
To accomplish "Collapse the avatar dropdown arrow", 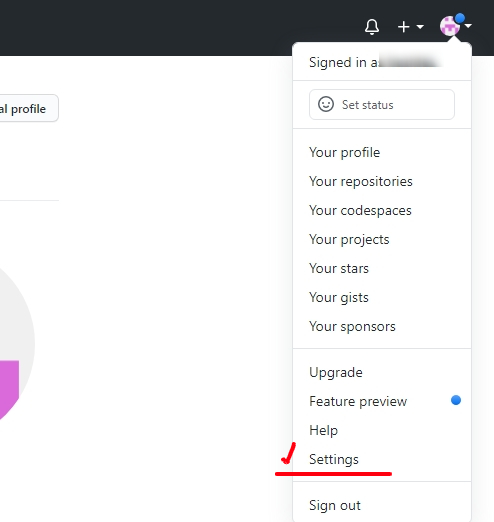I will tap(468, 26).
